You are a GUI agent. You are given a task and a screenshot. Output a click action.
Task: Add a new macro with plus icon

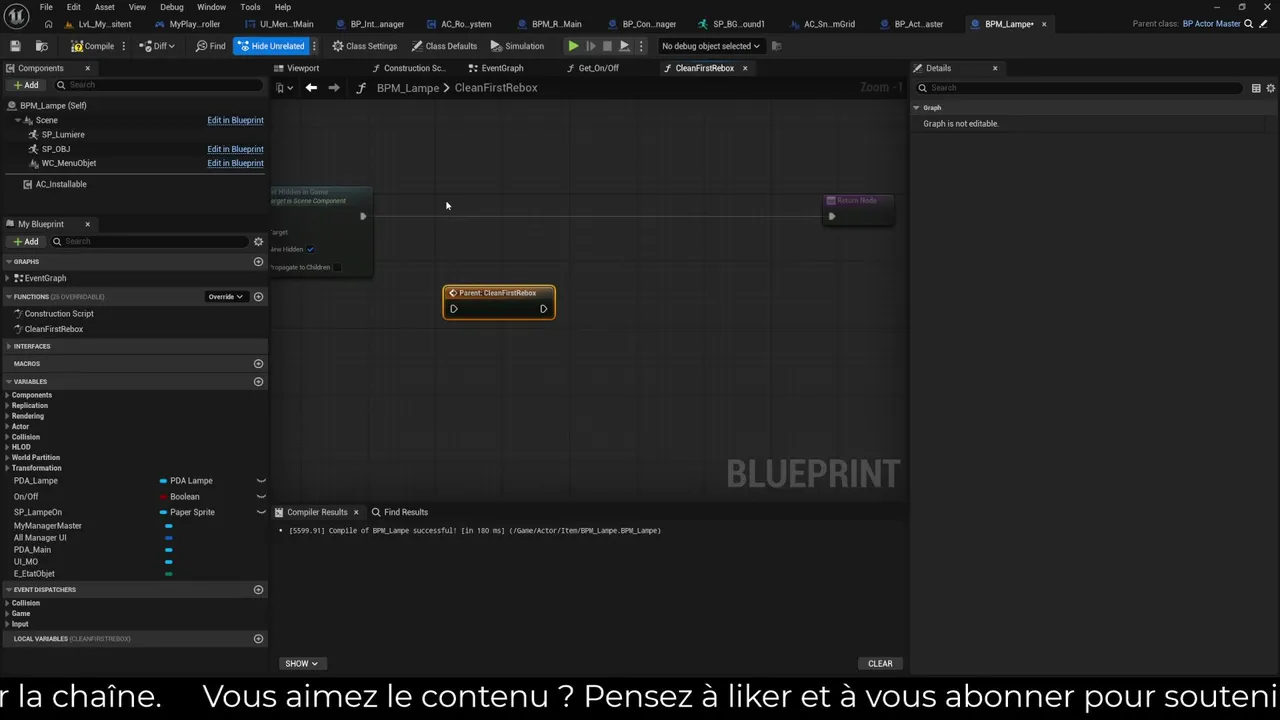click(258, 364)
